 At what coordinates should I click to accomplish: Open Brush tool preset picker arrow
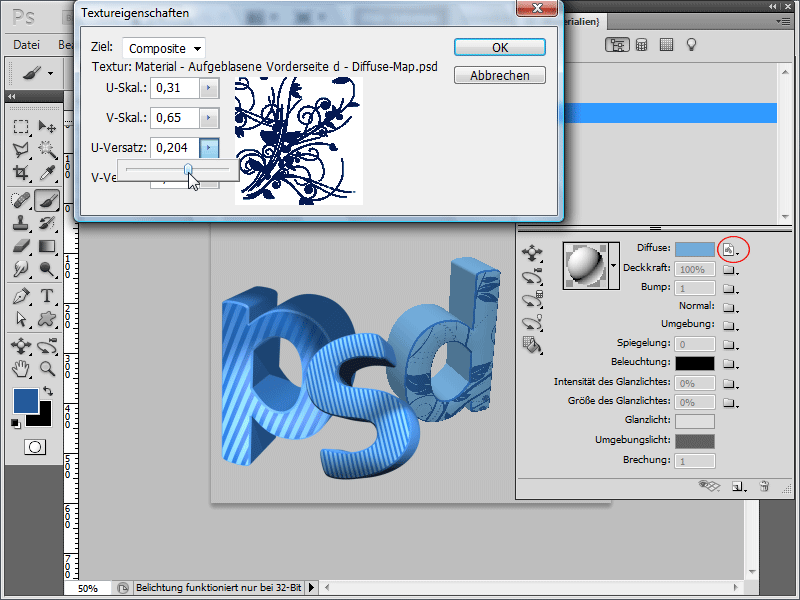click(51, 73)
